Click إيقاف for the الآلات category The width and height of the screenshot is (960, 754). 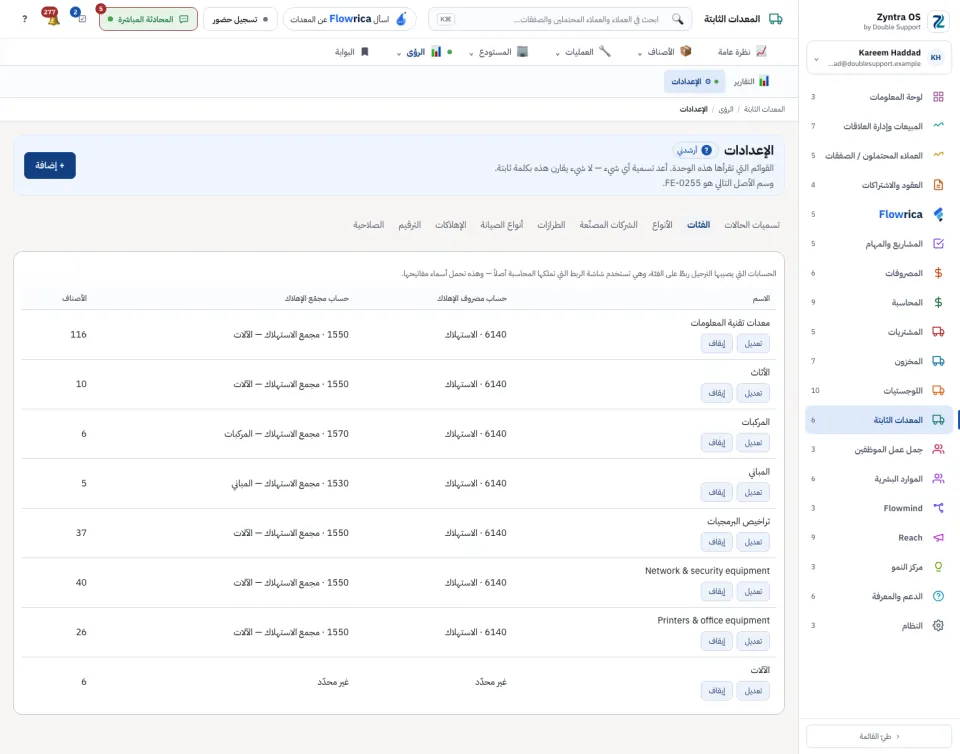point(717,690)
